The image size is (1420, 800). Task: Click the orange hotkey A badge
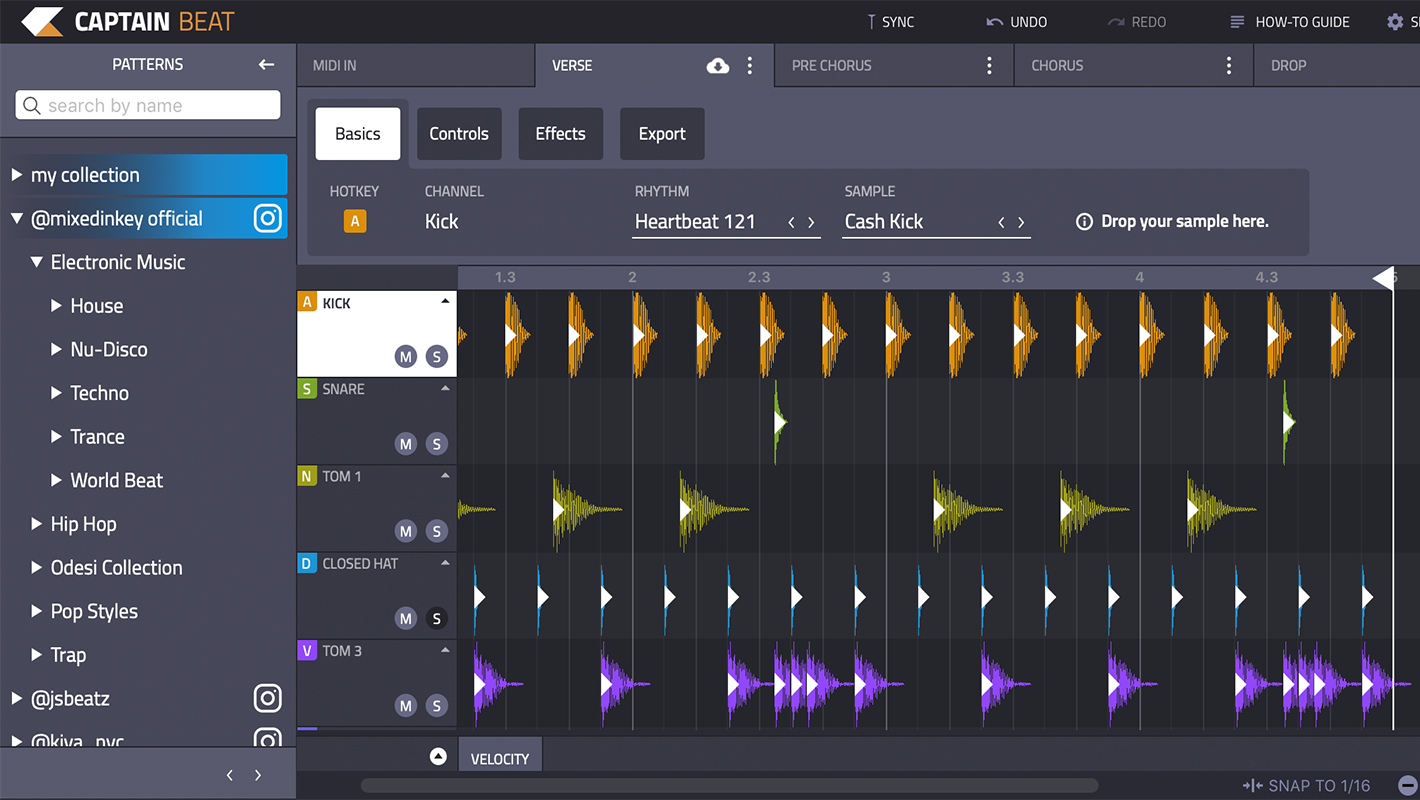click(x=354, y=222)
